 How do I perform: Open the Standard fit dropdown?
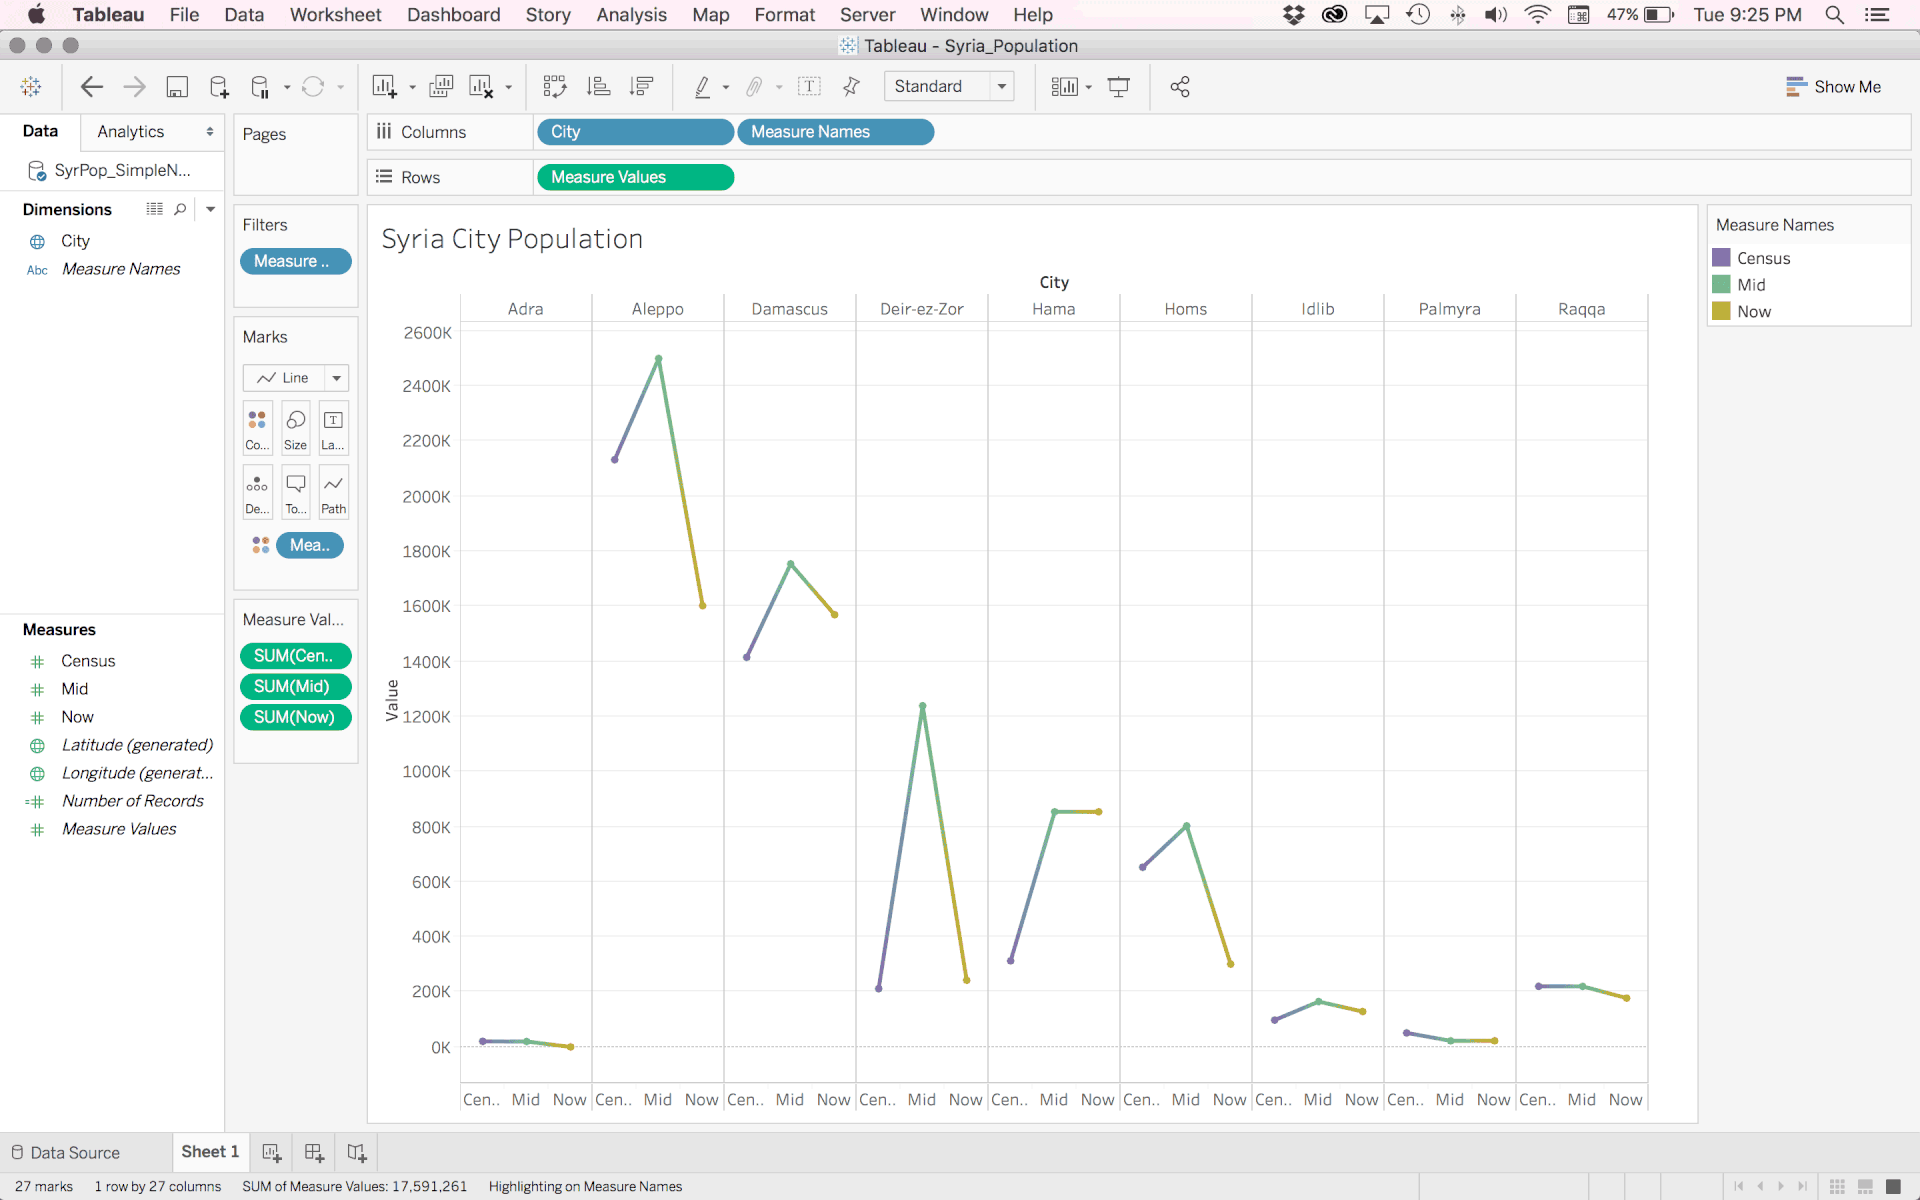tap(949, 86)
